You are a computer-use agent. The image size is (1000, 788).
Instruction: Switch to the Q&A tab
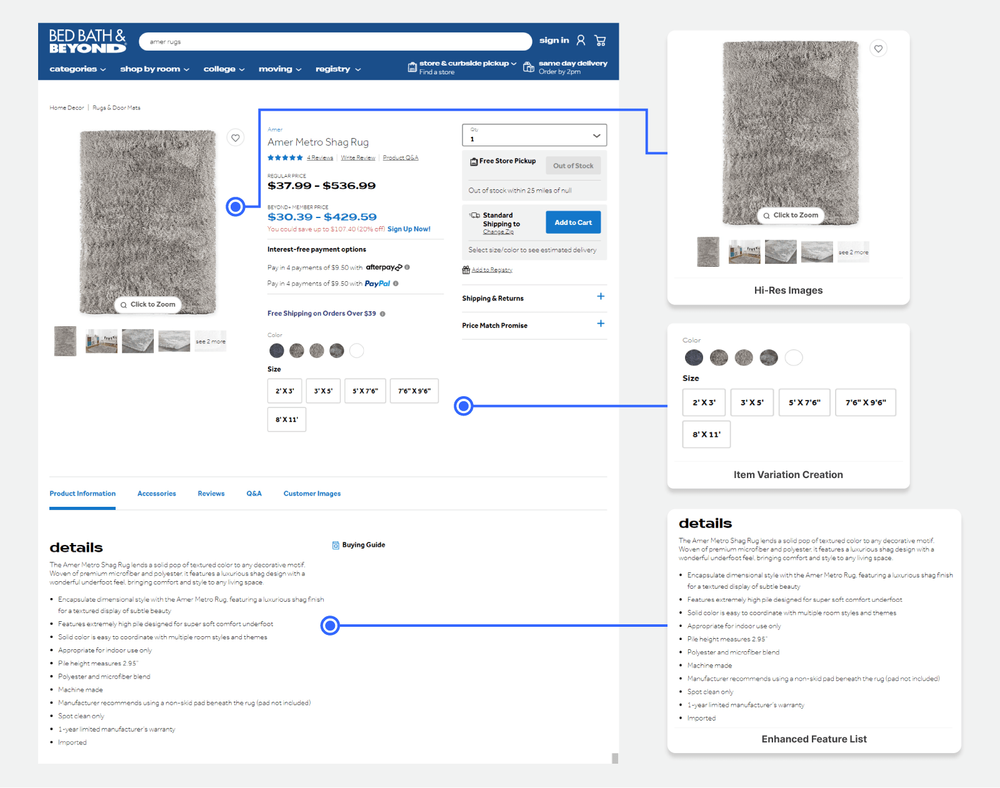(254, 493)
